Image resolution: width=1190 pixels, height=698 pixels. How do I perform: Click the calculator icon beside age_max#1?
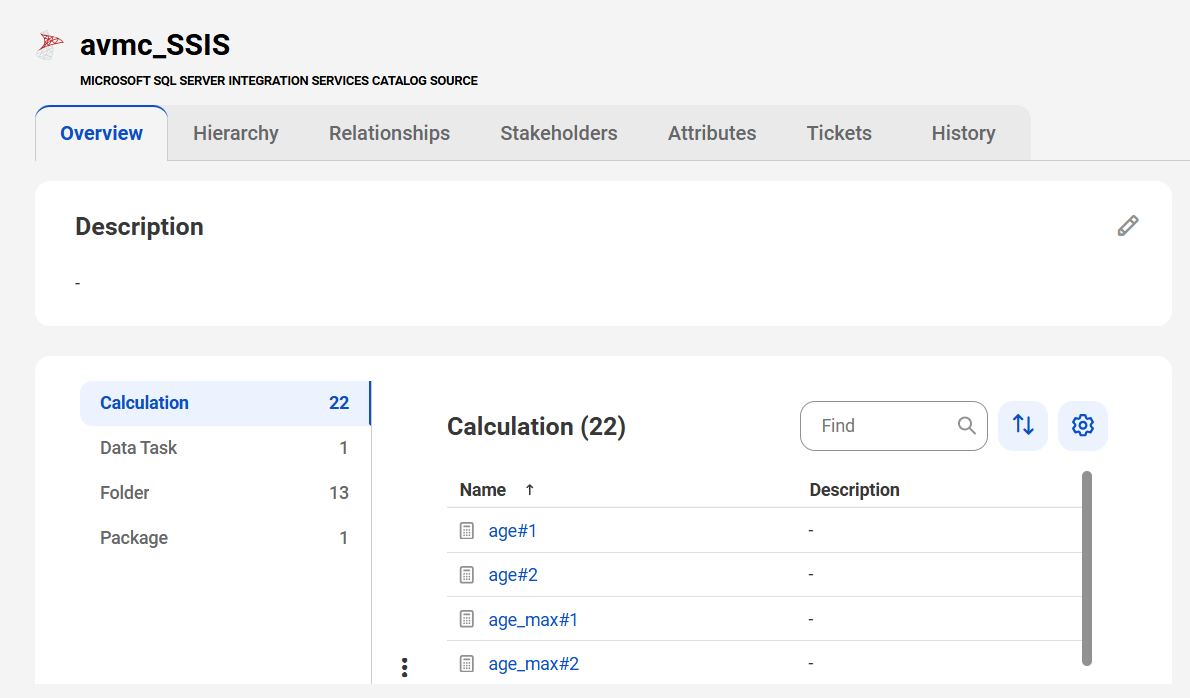[x=467, y=620]
